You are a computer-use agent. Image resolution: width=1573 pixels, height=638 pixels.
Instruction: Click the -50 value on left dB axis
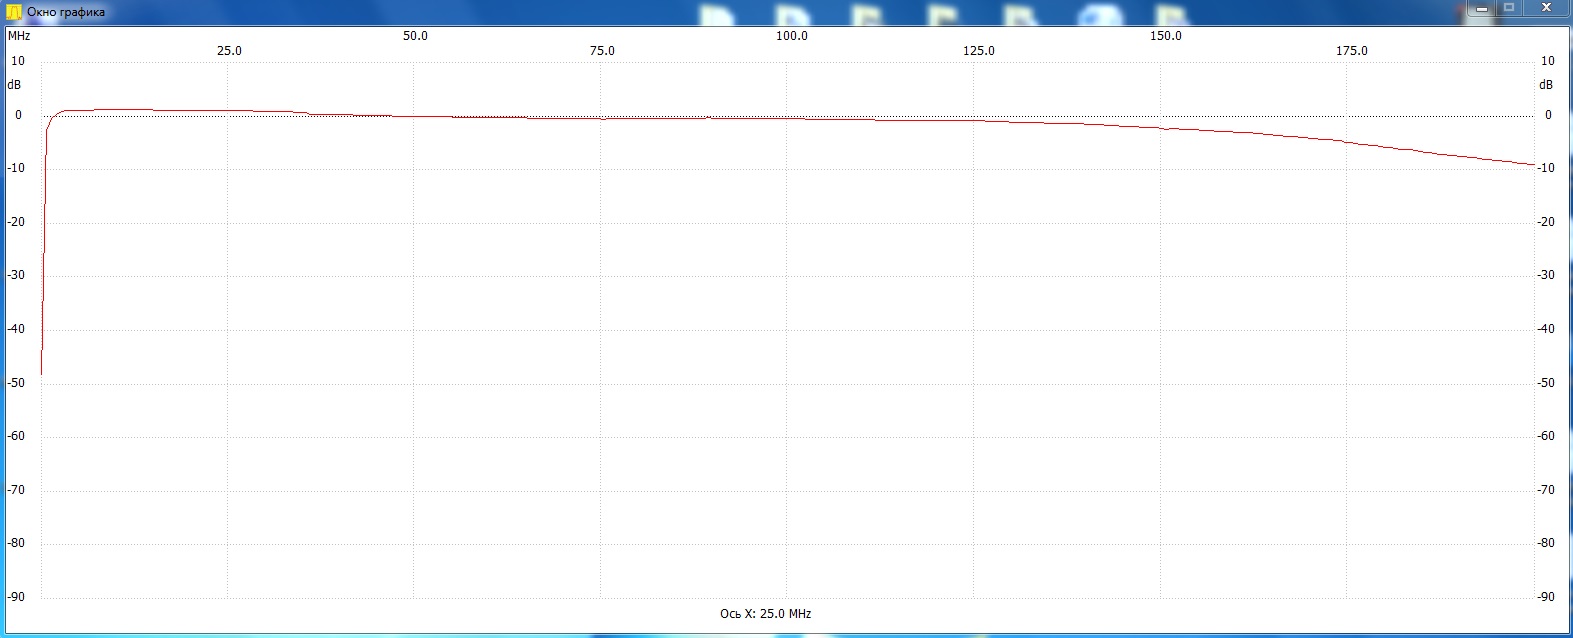point(16,383)
